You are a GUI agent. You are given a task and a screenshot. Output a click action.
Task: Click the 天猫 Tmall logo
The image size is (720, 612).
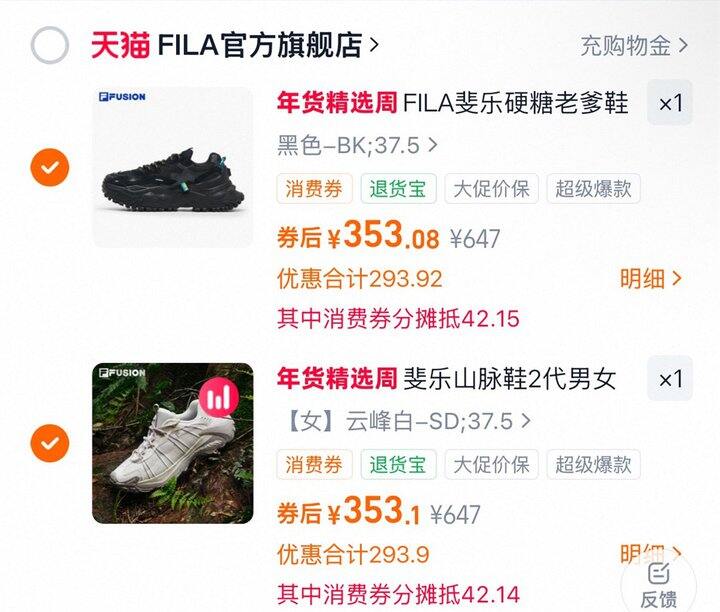[120, 45]
